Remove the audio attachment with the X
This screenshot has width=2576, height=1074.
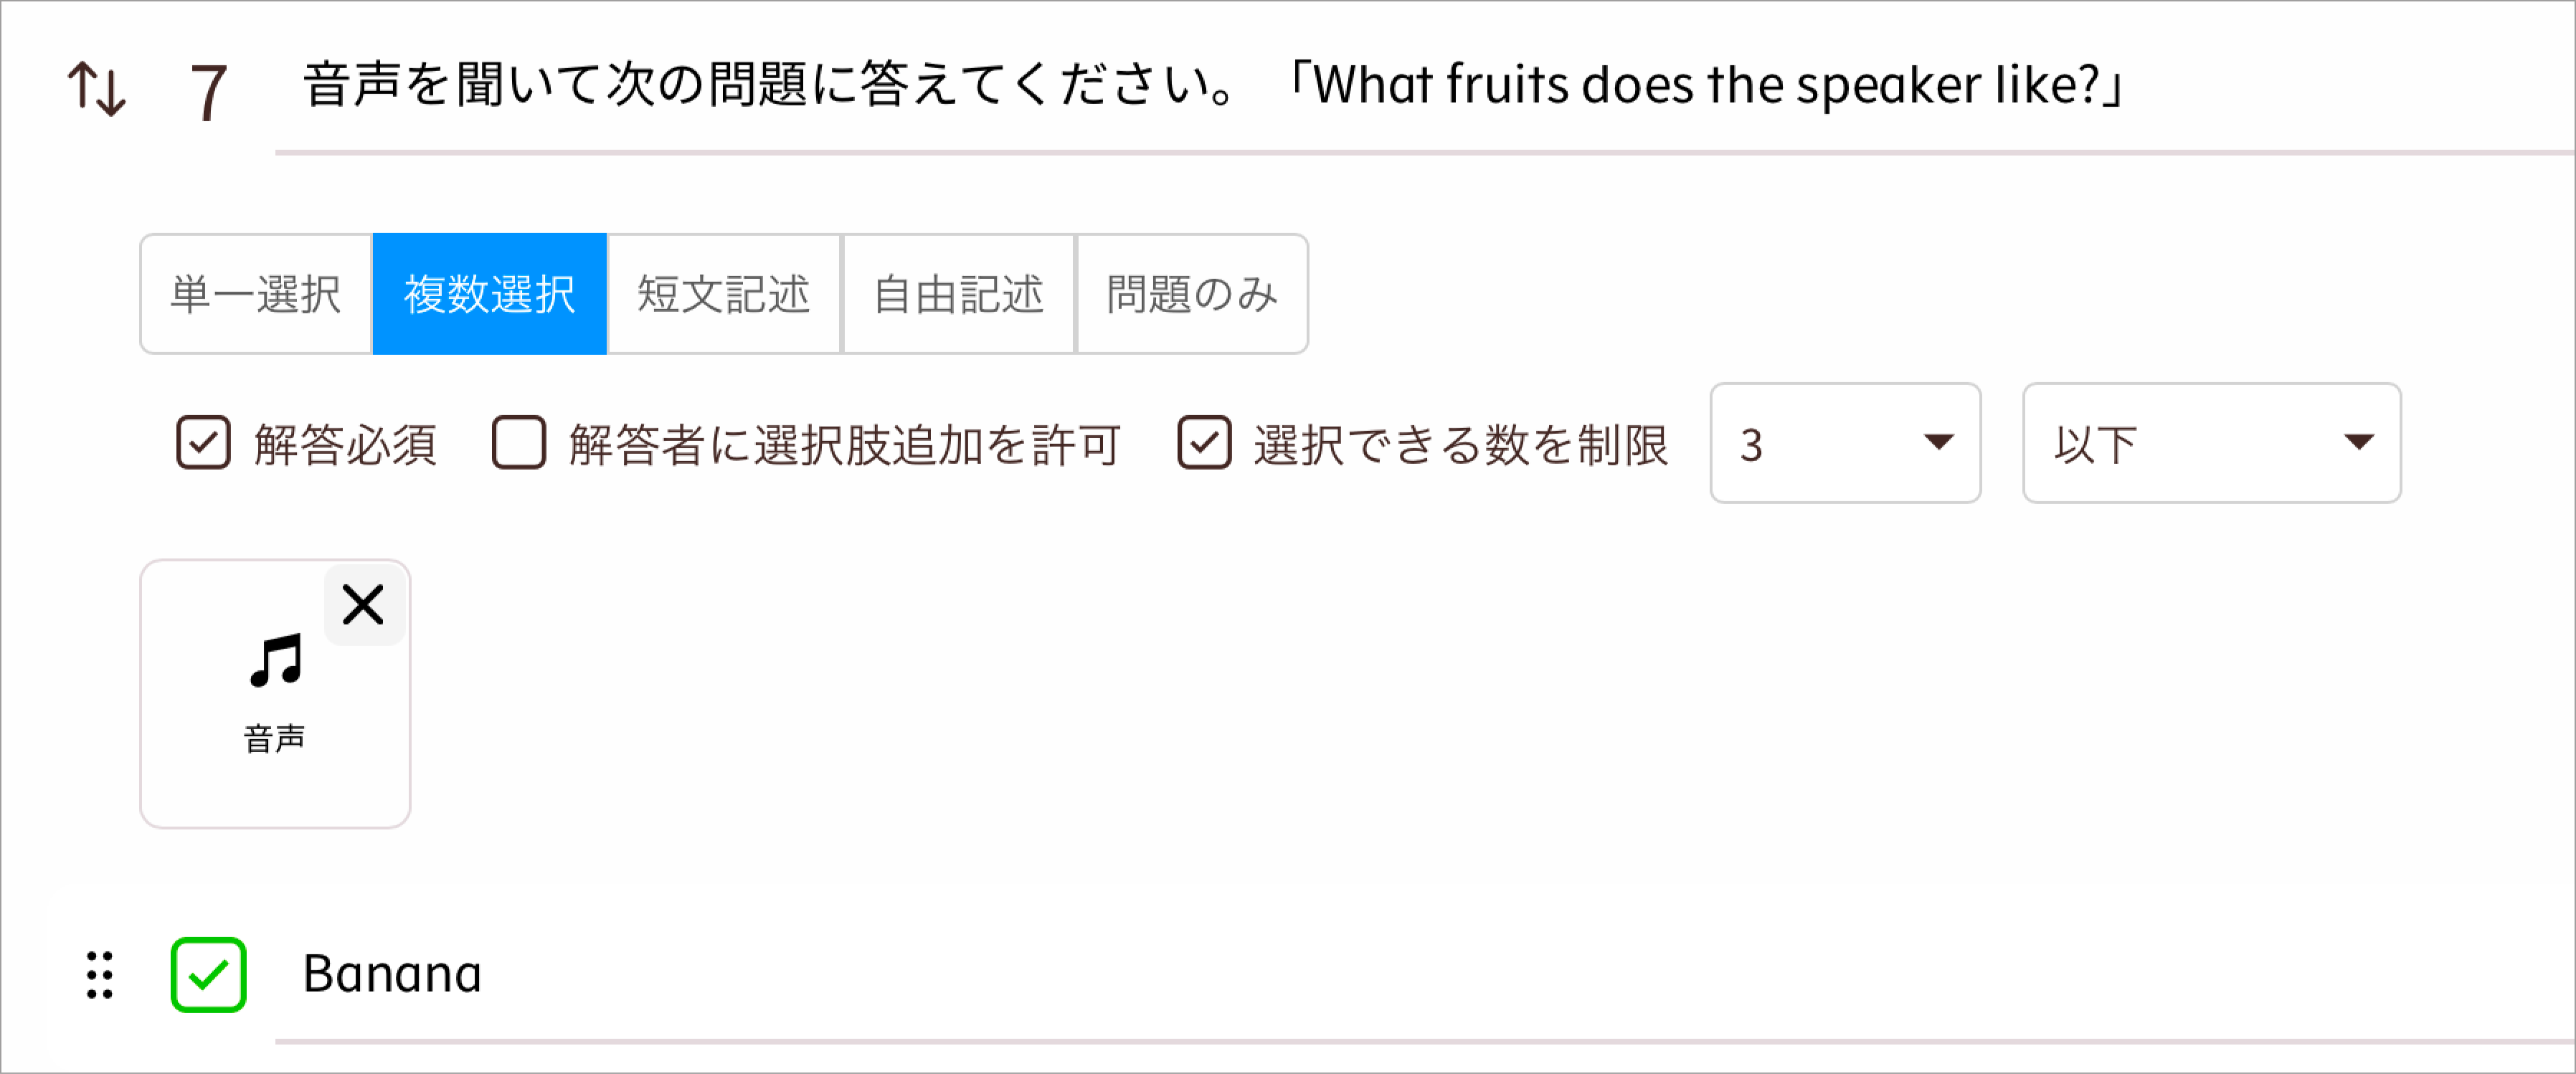coord(363,604)
